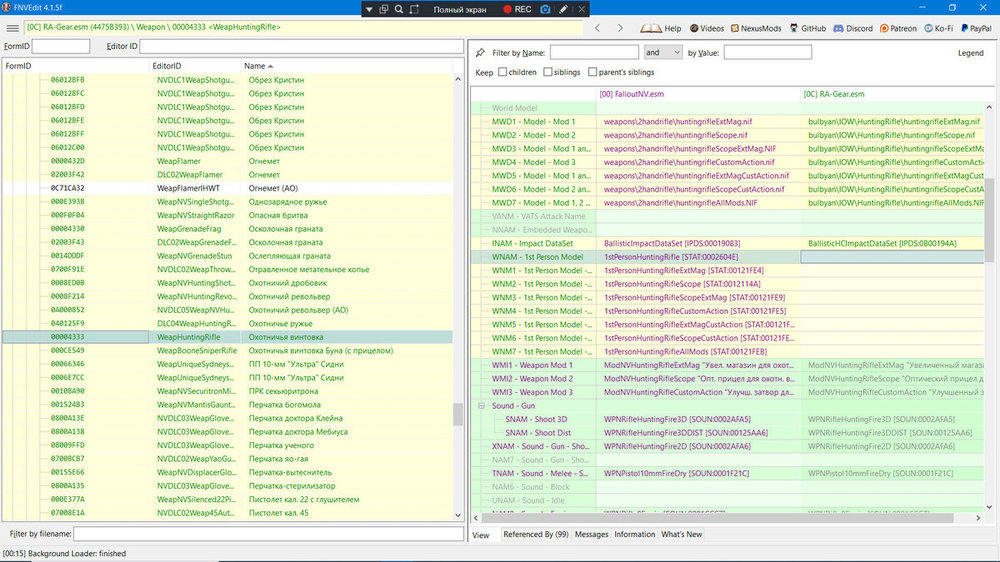The height and width of the screenshot is (562, 1000).
Task: Toggle Keep siblings checkbox
Action: (548, 72)
